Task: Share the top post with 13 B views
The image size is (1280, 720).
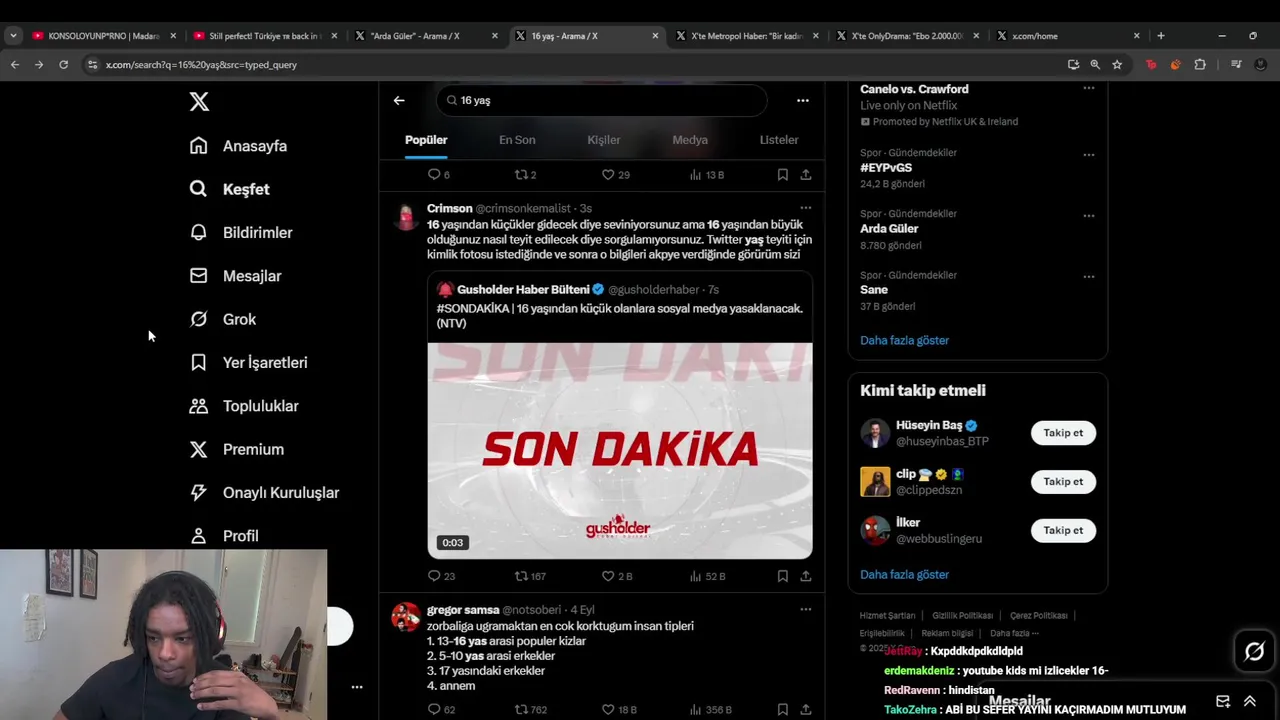Action: [805, 175]
